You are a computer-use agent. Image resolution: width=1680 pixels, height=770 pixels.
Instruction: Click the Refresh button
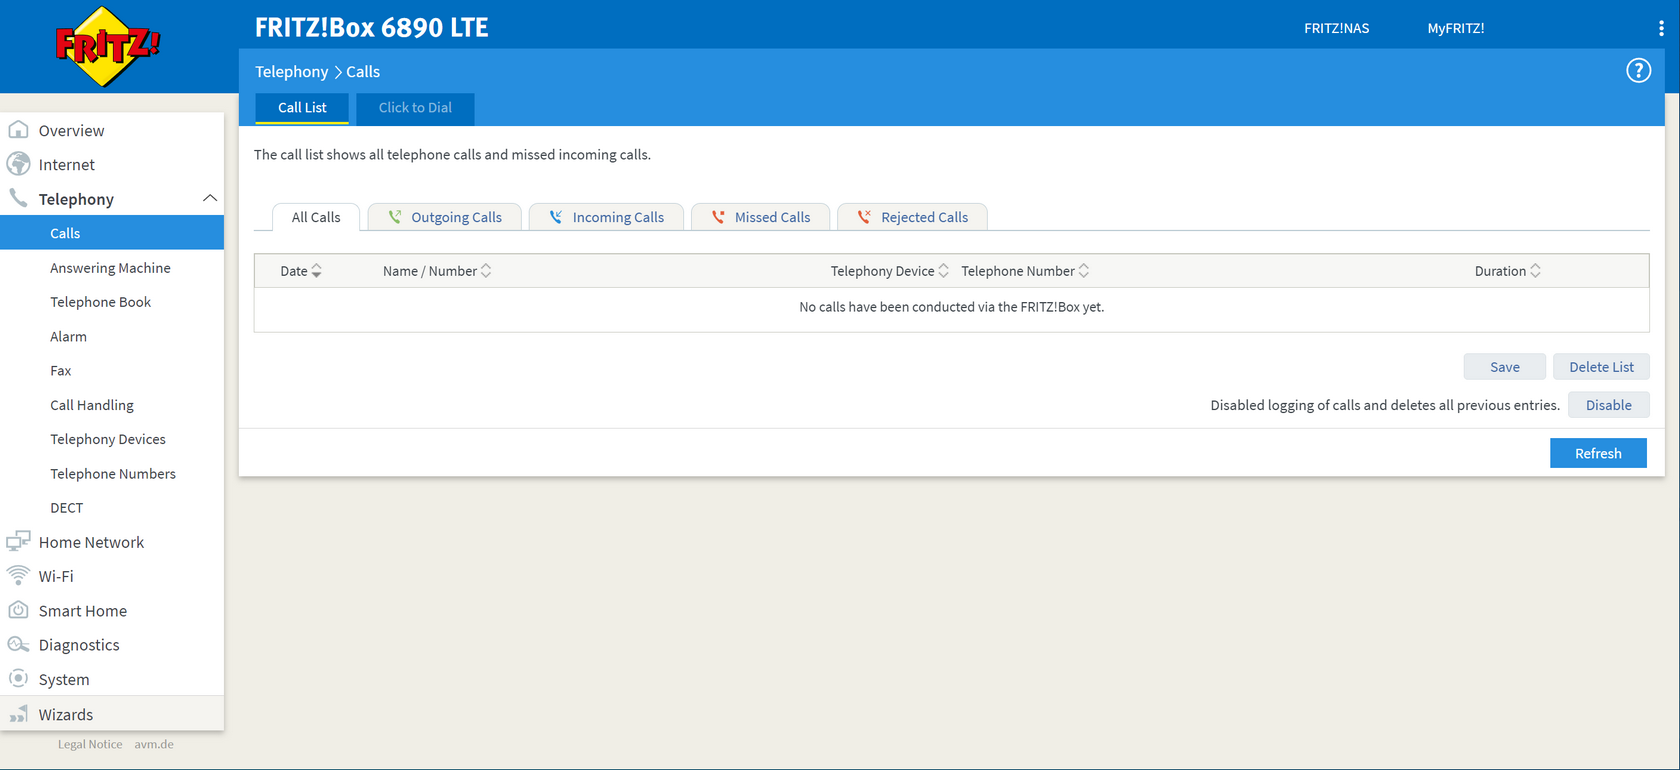pos(1598,453)
